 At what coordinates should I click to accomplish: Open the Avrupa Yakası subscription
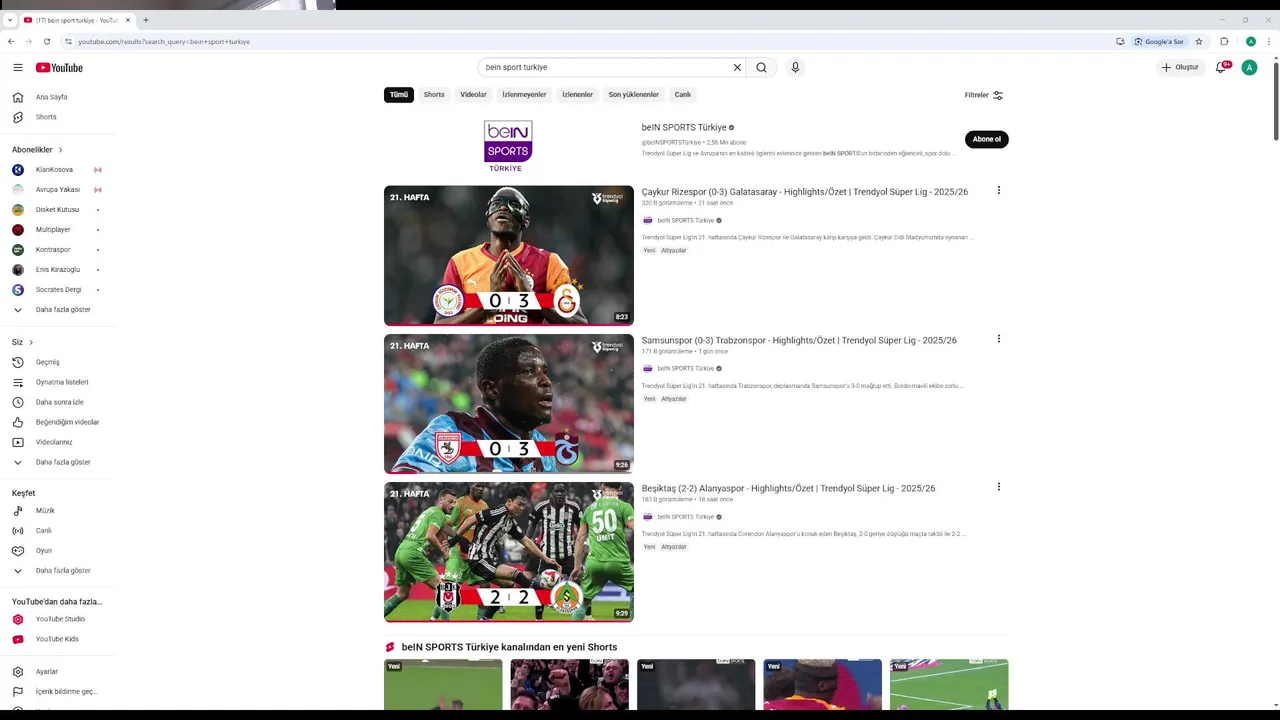pos(58,190)
